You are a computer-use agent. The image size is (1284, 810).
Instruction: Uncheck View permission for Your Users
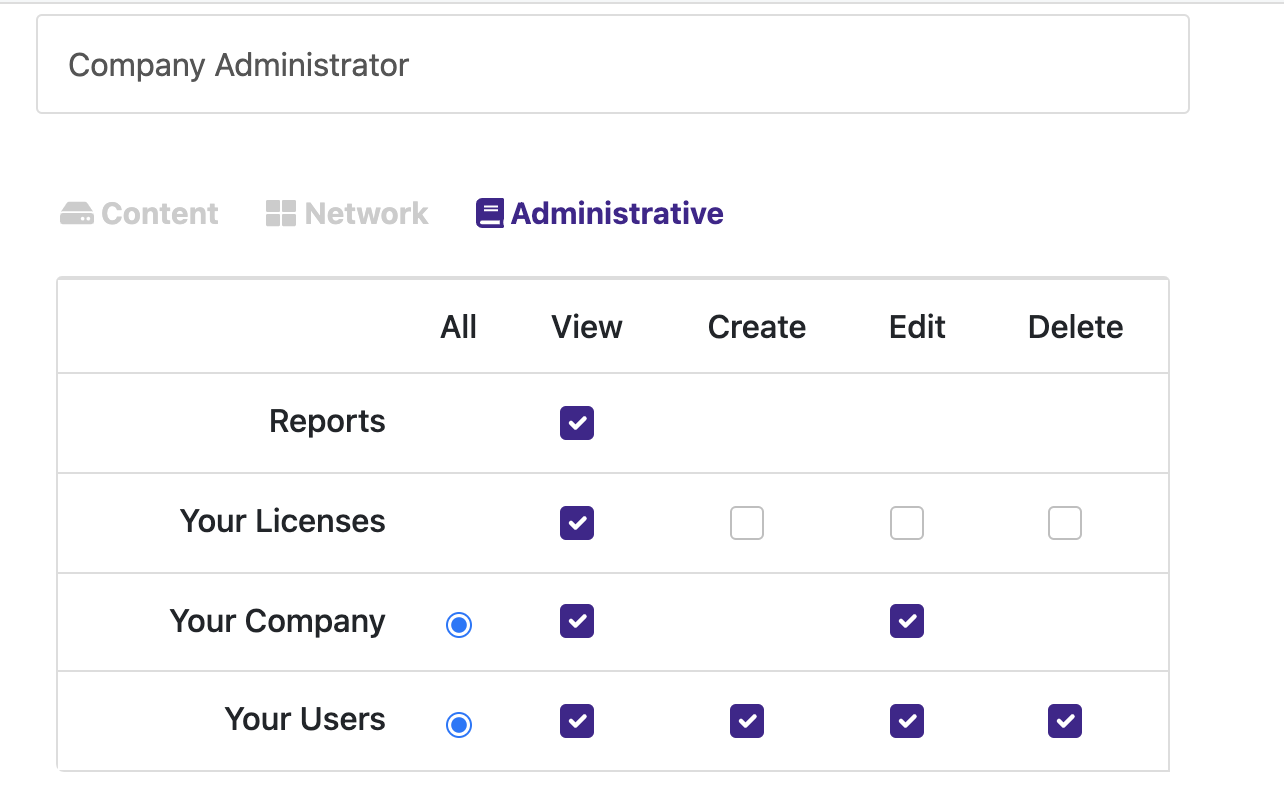[577, 721]
